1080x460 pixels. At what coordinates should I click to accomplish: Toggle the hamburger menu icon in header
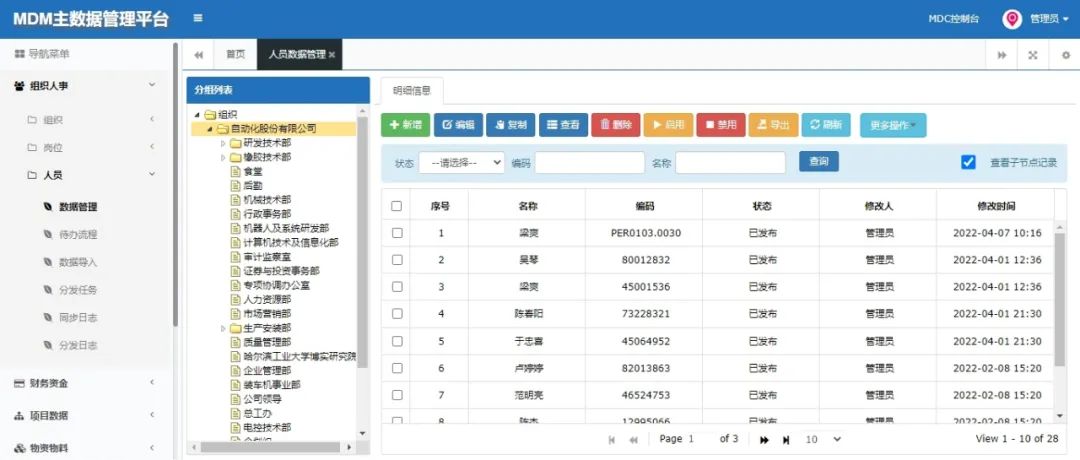pyautogui.click(x=198, y=19)
